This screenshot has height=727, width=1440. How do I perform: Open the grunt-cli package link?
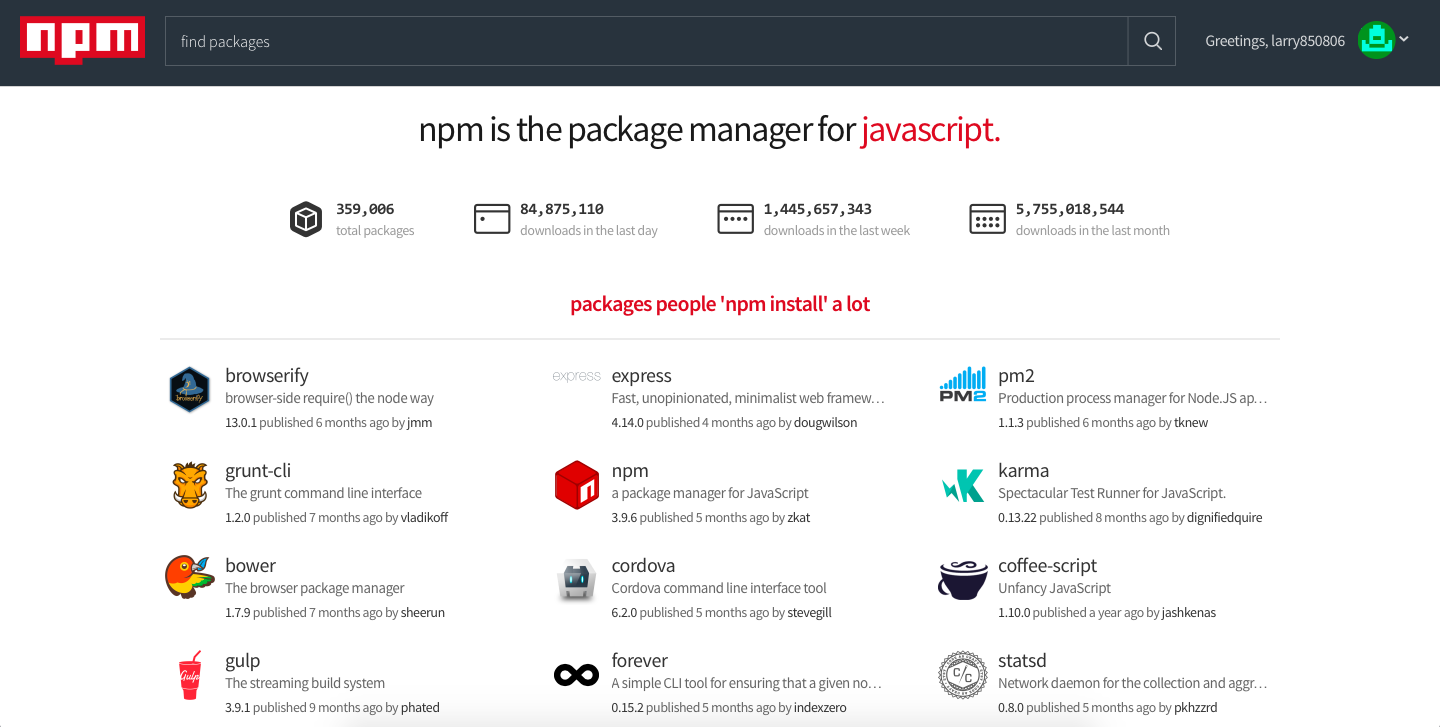click(x=258, y=471)
